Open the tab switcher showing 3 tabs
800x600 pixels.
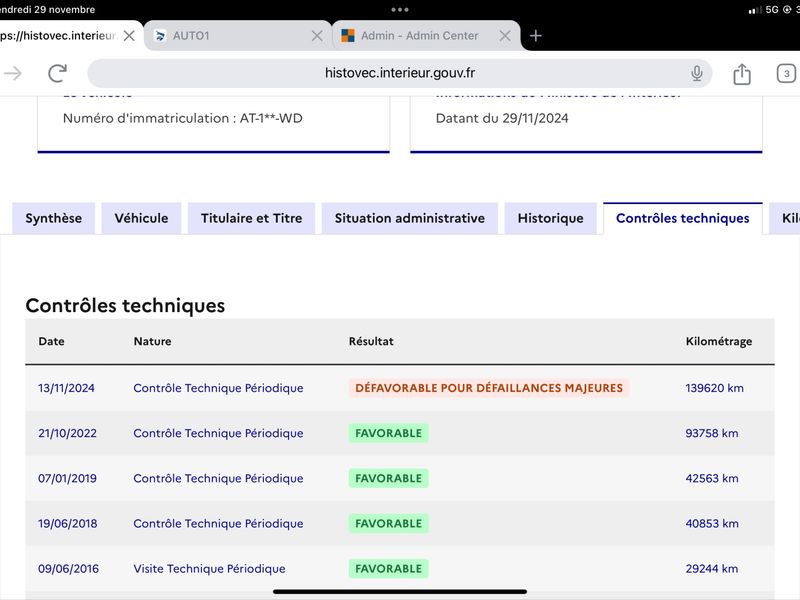point(786,73)
